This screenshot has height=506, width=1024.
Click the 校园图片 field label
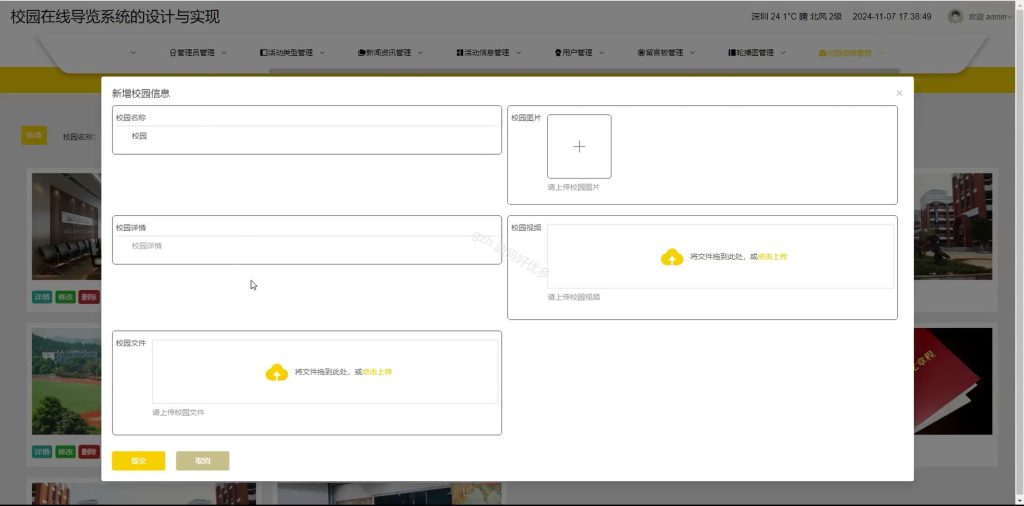tap(526, 118)
